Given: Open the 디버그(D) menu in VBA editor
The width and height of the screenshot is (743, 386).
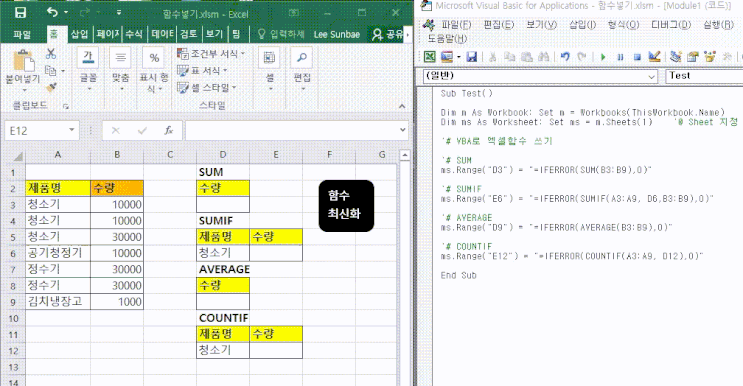Looking at the screenshot, I should click(x=671, y=25).
